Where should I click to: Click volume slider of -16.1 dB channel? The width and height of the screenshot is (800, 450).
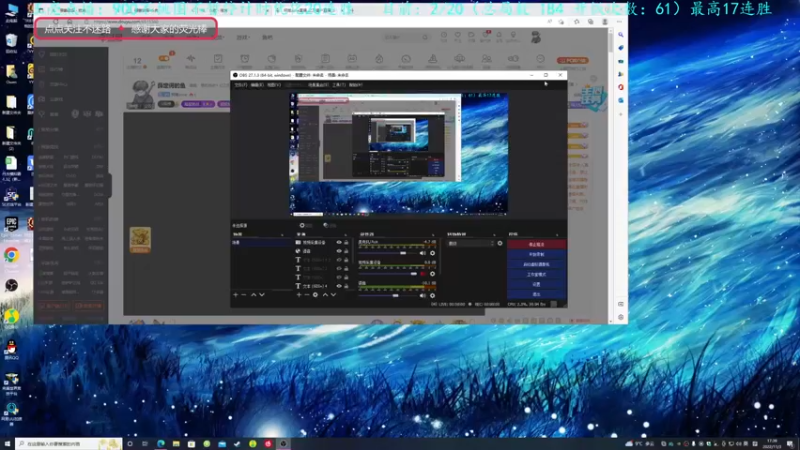tap(388, 295)
